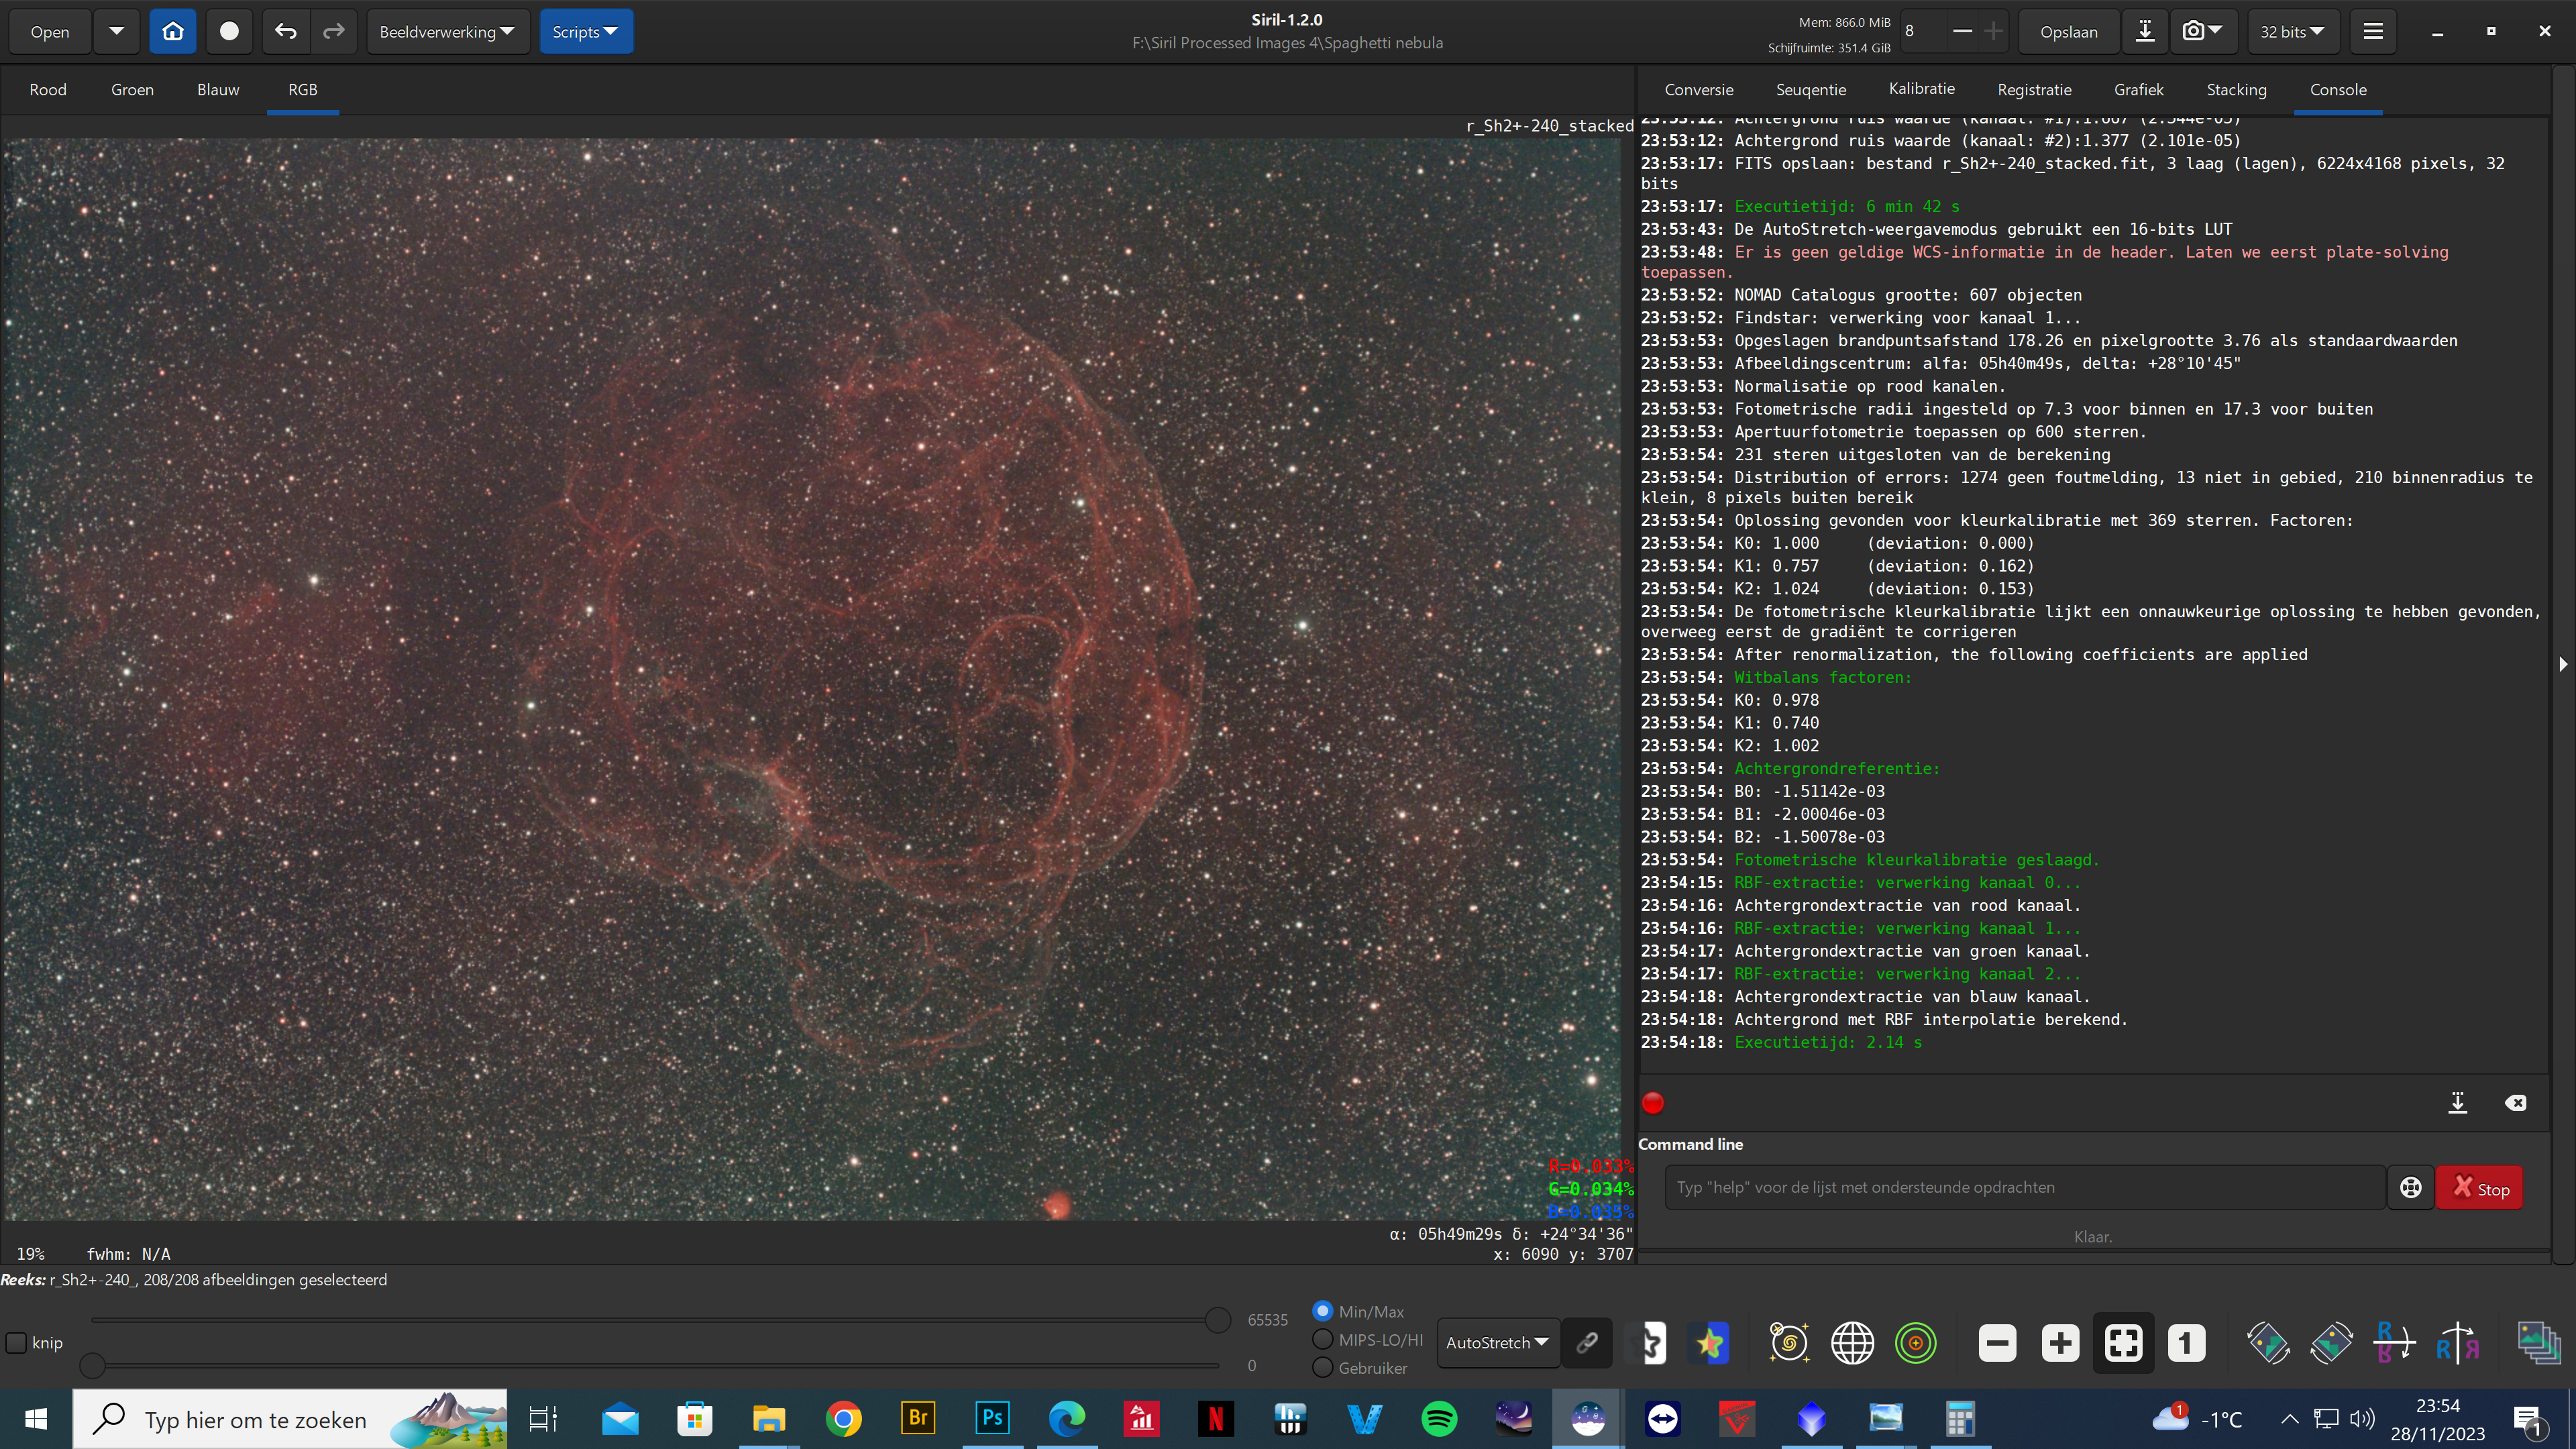
Task: Click the astrometry annotations galaxy icon
Action: pyautogui.click(x=1789, y=1343)
